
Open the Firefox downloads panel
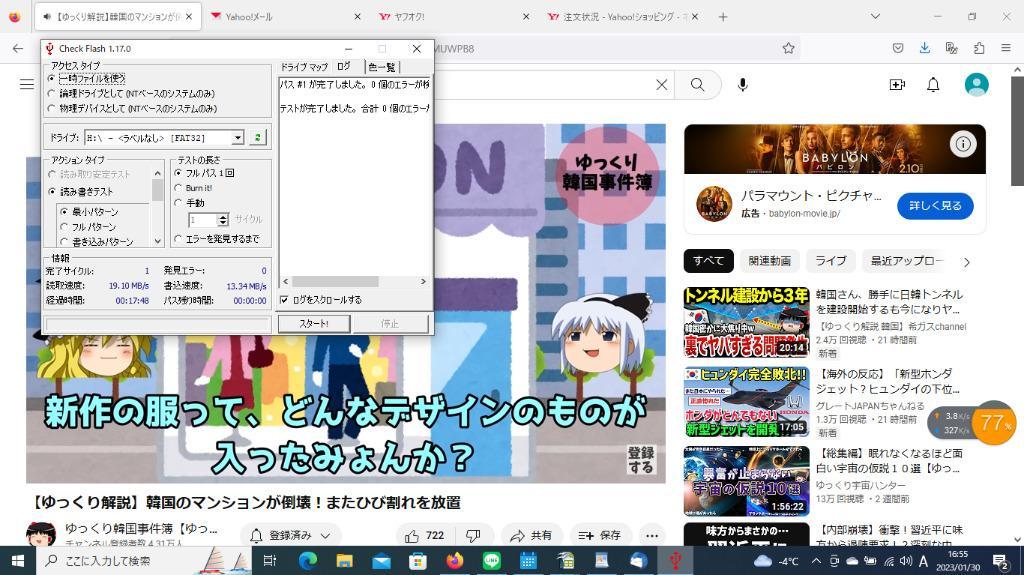[x=925, y=48]
